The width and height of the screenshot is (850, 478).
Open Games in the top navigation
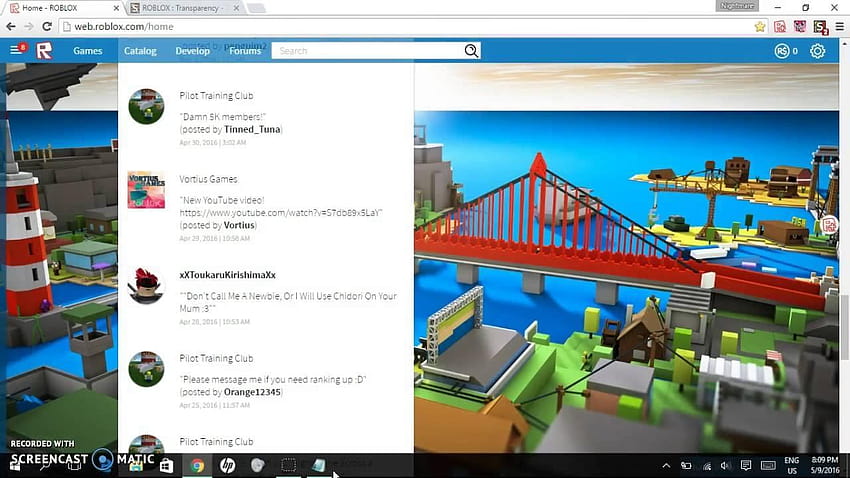(88, 51)
